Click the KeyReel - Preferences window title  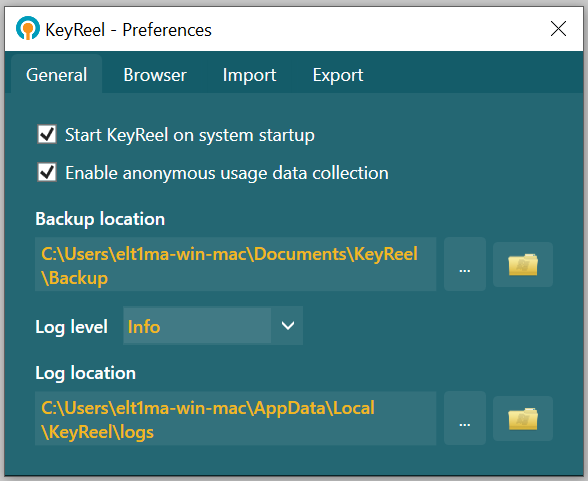pos(128,30)
